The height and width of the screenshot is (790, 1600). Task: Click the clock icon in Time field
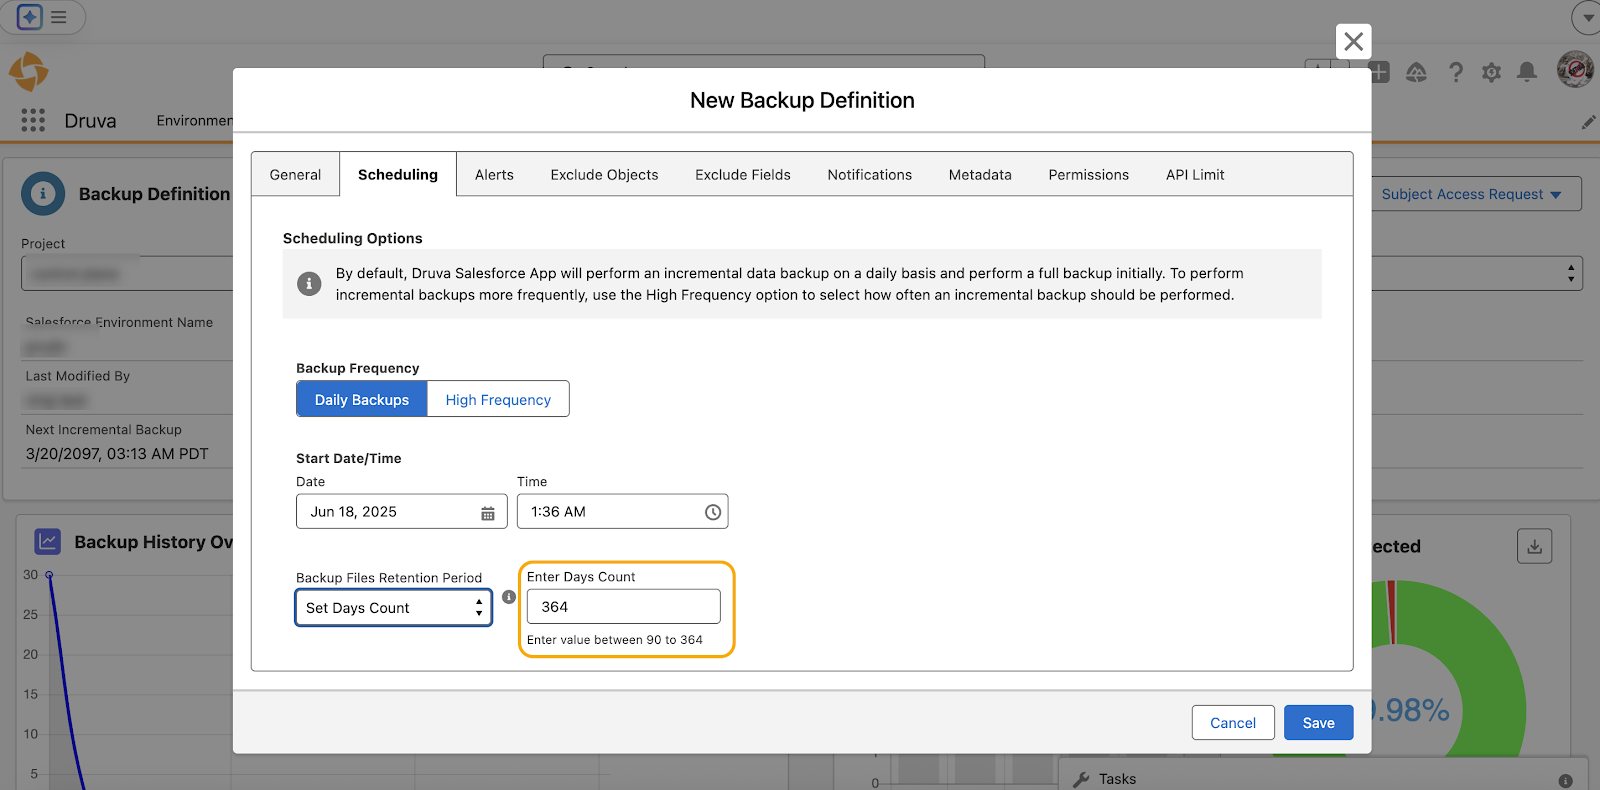[712, 512]
